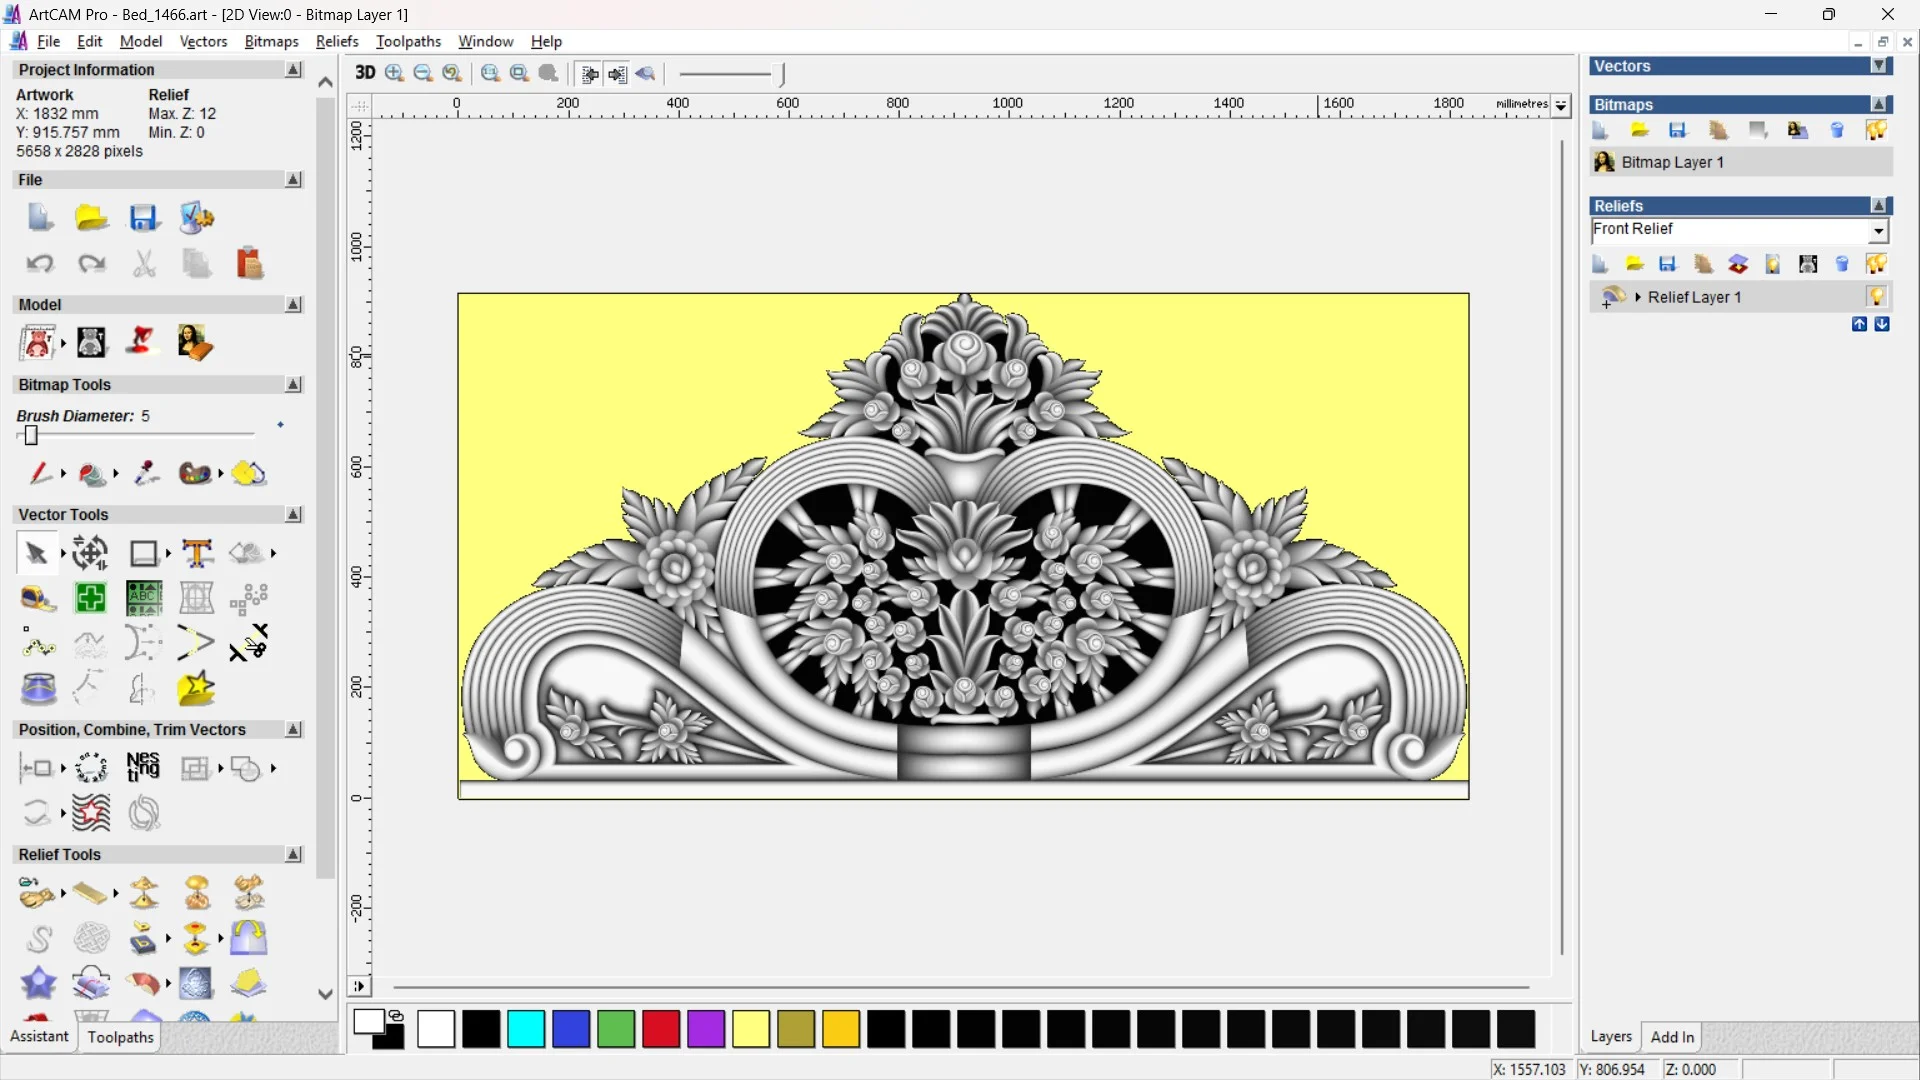Click the Create Star vector tool
Image resolution: width=1920 pixels, height=1080 pixels.
[x=196, y=689]
